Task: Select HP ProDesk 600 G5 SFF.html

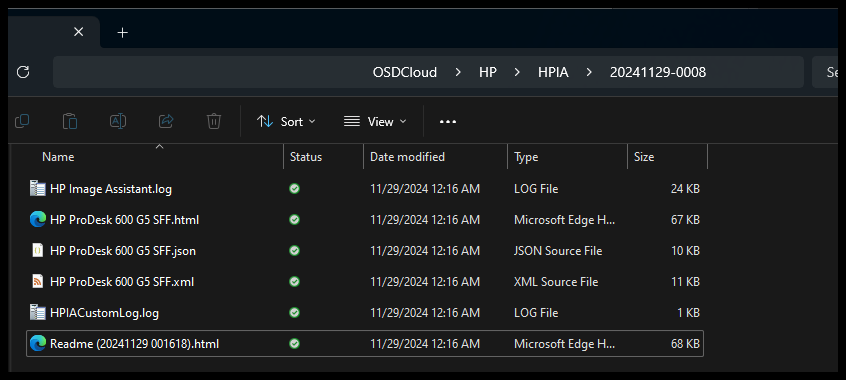Action: 125,220
